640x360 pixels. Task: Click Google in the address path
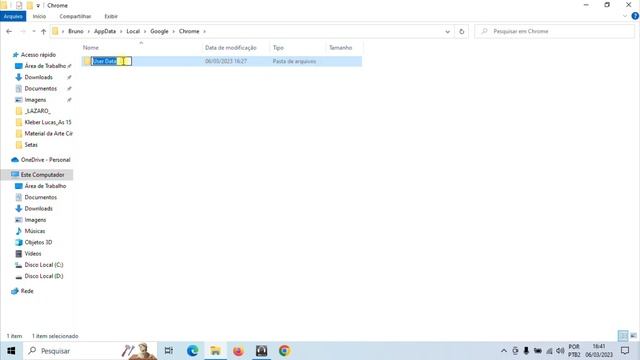(159, 31)
